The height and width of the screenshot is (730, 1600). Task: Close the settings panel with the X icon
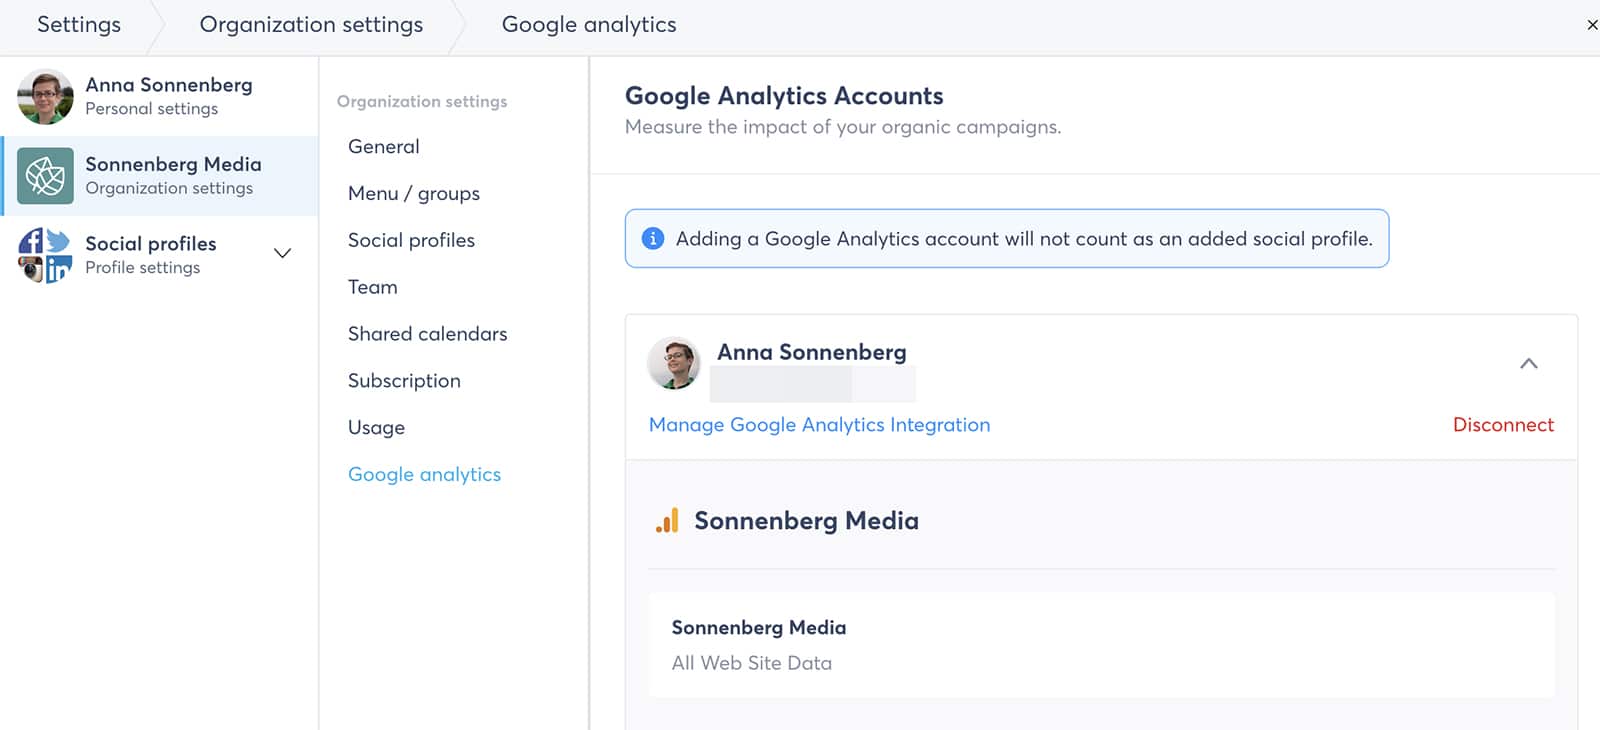click(1594, 22)
